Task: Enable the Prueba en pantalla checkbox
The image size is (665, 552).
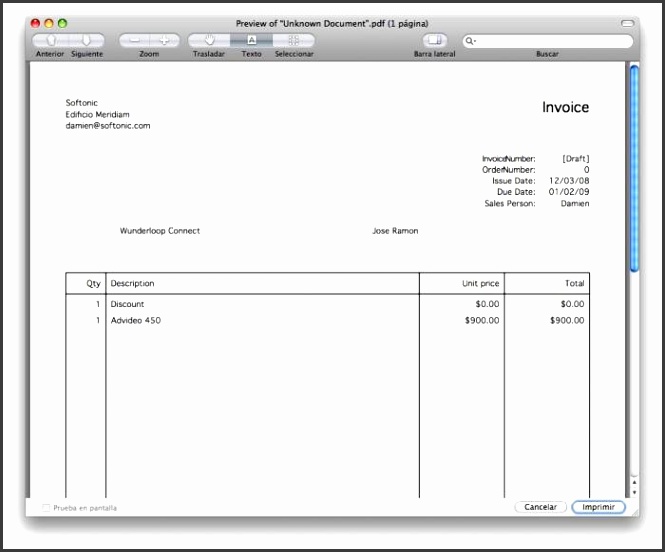Action: 46,508
